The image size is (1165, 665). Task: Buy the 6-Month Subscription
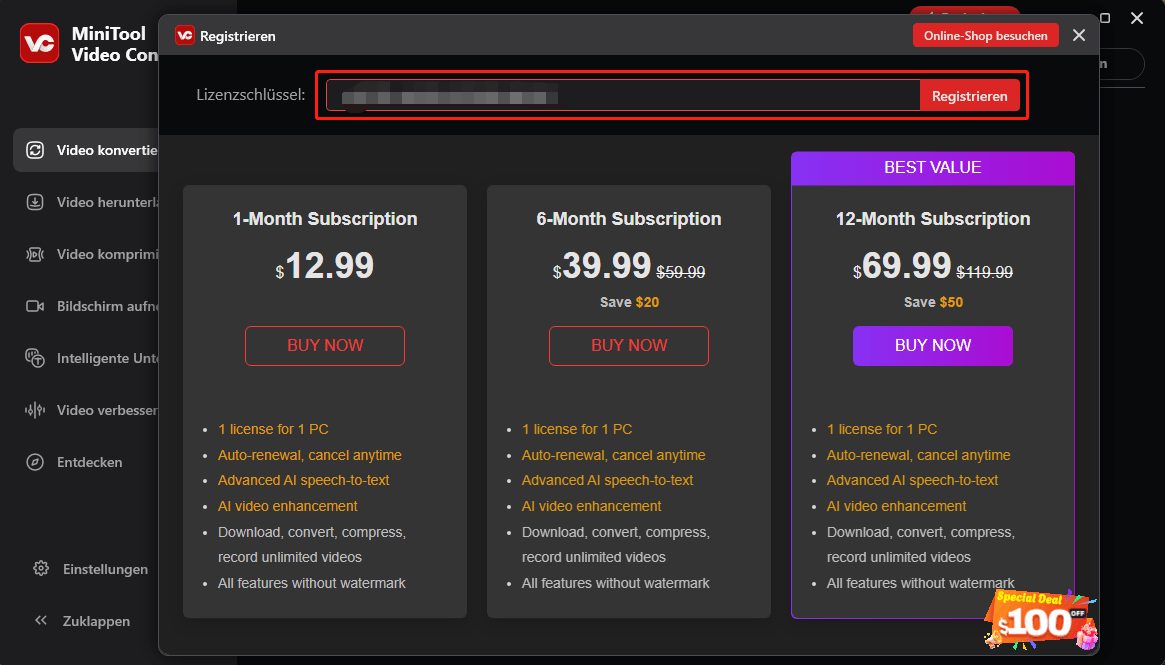coord(629,346)
